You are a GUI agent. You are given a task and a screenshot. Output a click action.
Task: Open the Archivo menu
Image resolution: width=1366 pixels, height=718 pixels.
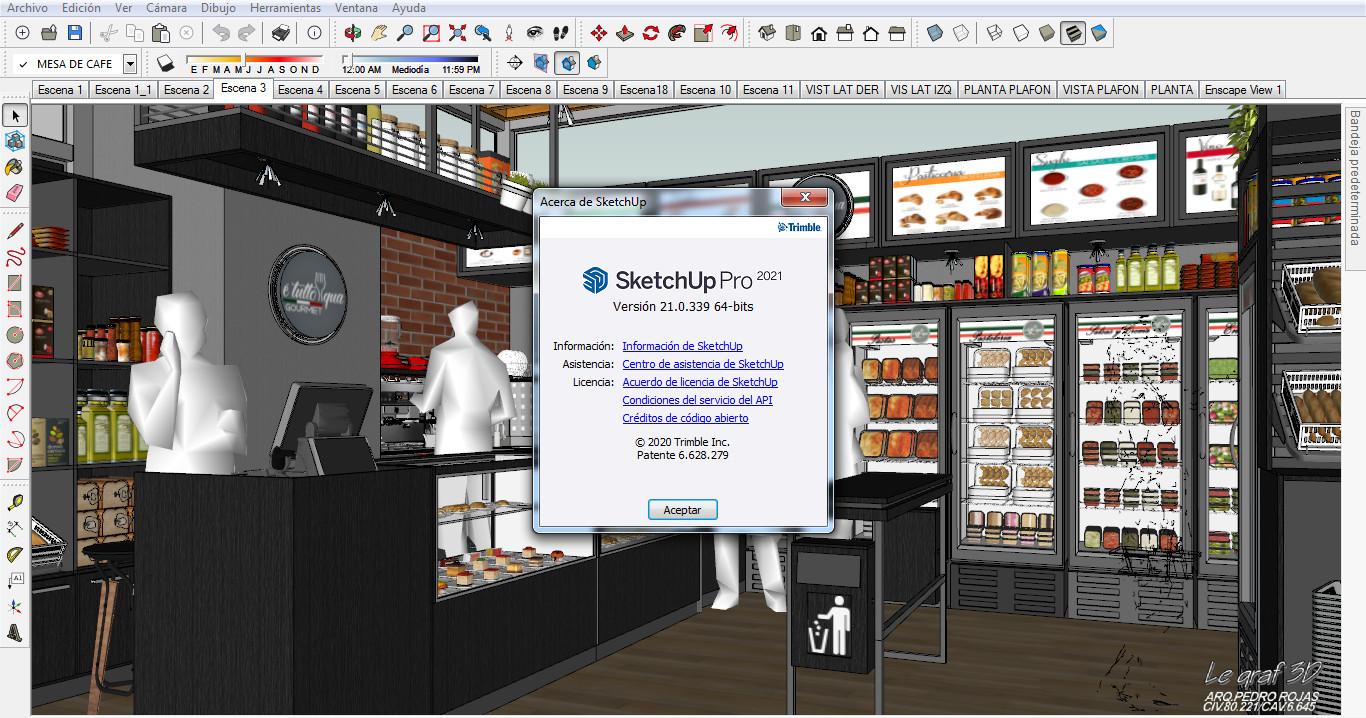click(27, 8)
